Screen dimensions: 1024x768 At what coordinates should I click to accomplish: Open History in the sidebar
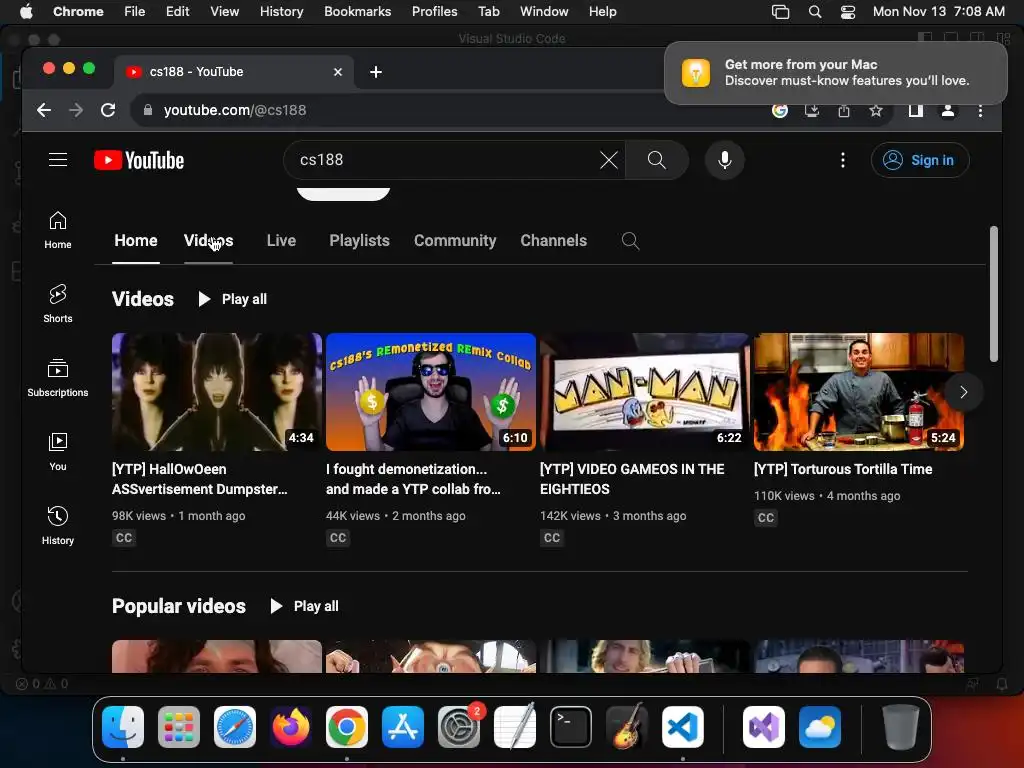(58, 526)
